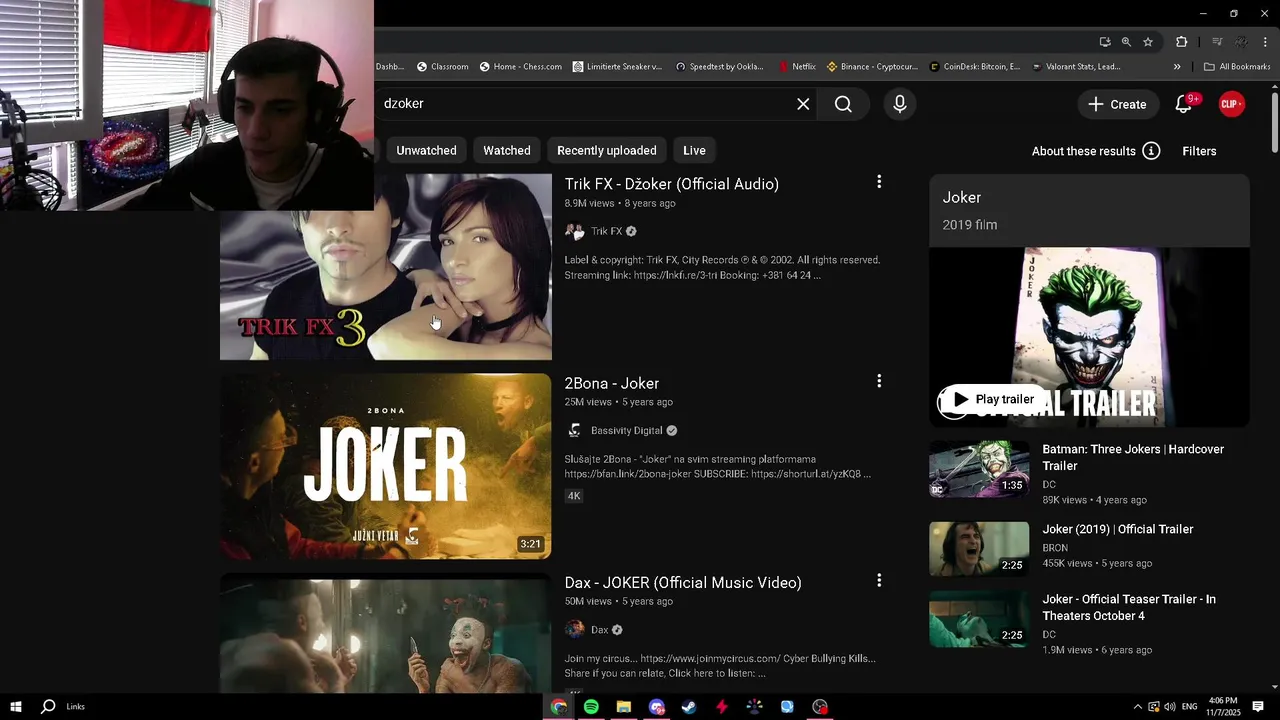Open Joker (2019) Official Trailer by BRON
Viewport: 1280px width, 720px height.
coord(1118,529)
